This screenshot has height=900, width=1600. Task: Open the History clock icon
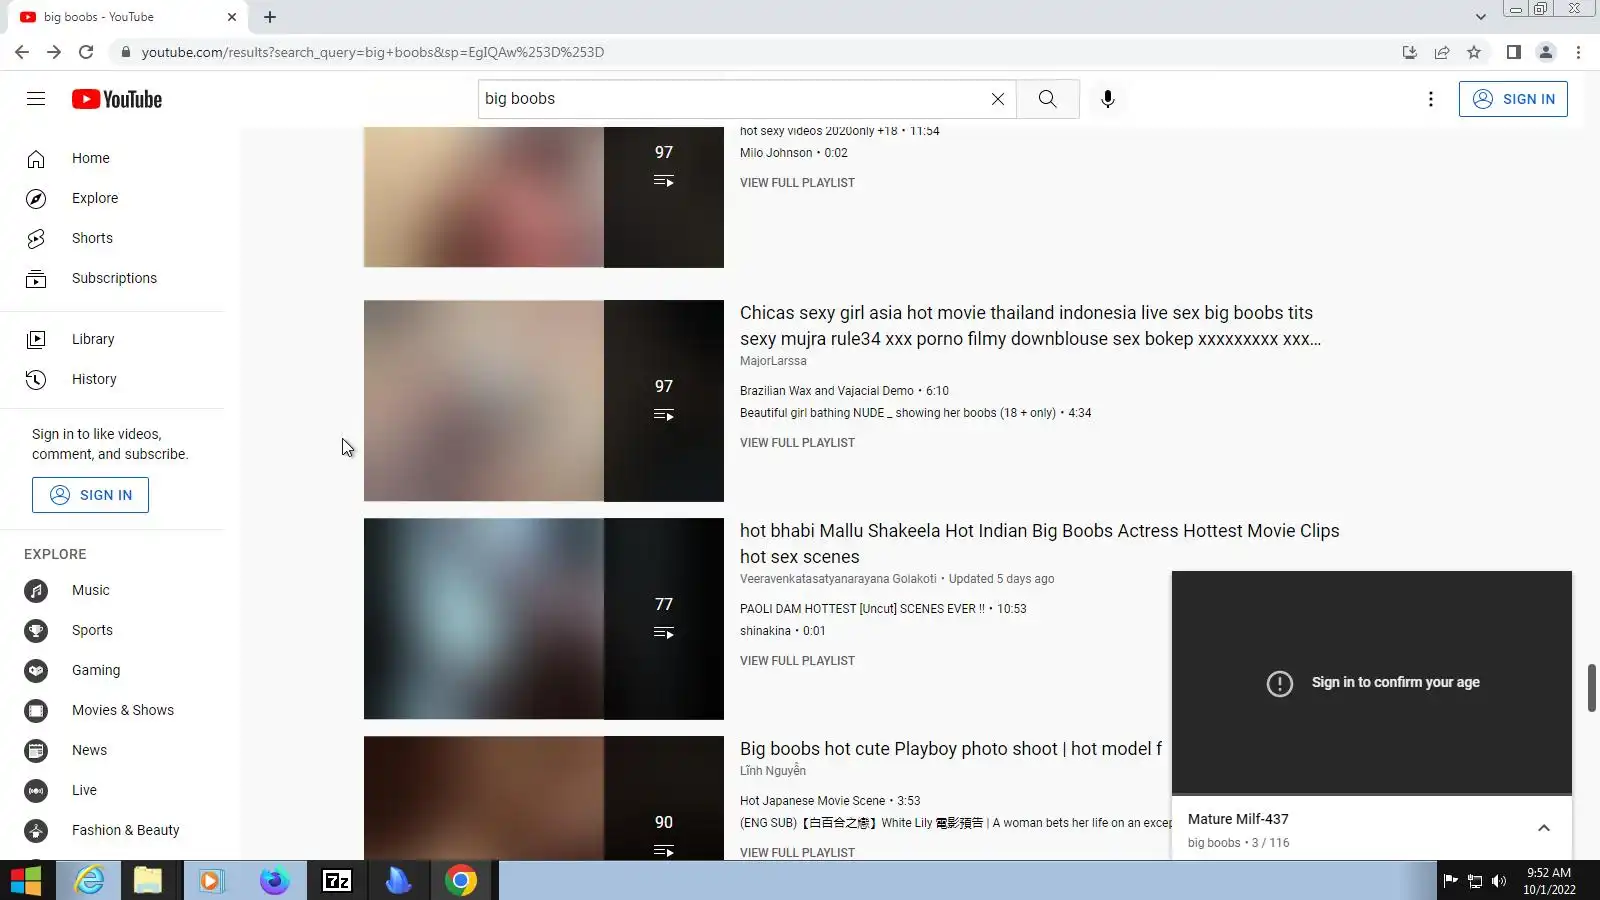pyautogui.click(x=36, y=380)
